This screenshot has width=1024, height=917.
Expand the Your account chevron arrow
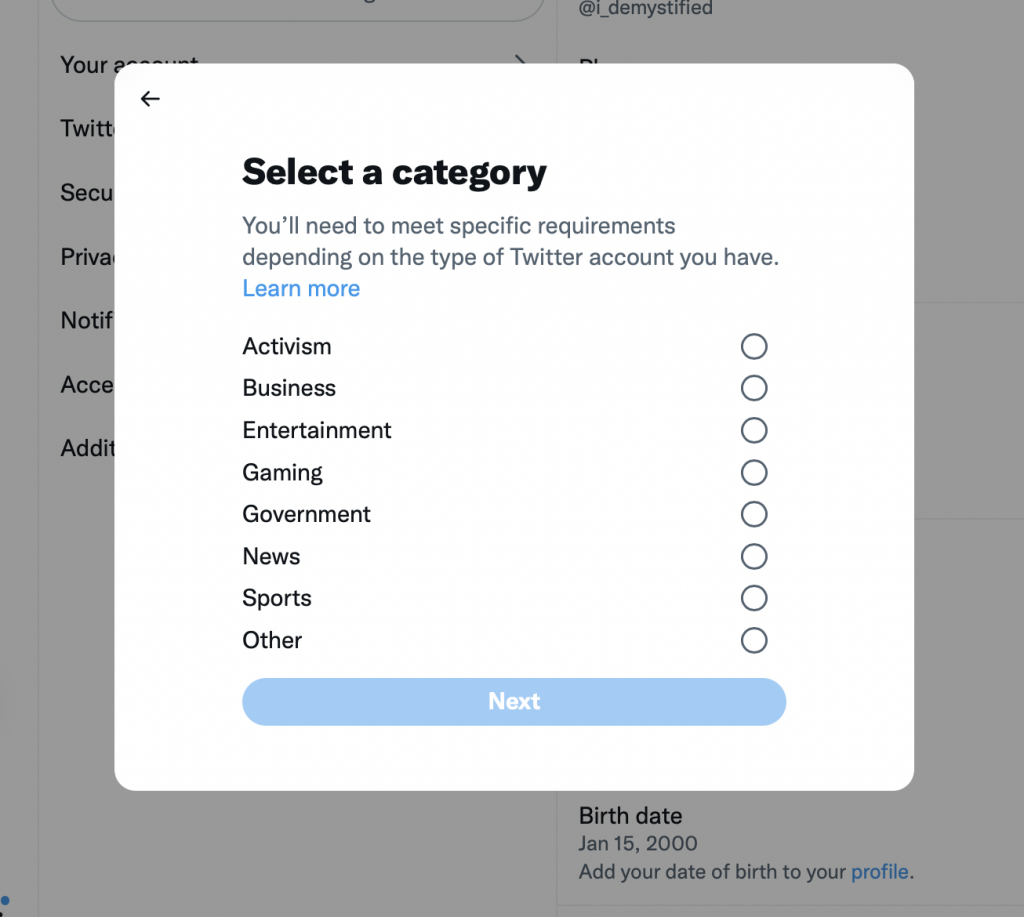click(520, 58)
